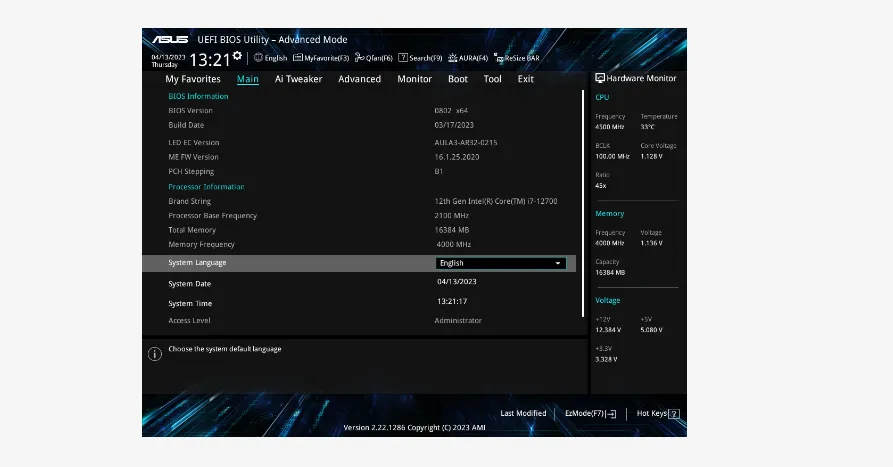Click the Core Voltage value 1.128 V
The height and width of the screenshot is (467, 893).
[652, 156]
